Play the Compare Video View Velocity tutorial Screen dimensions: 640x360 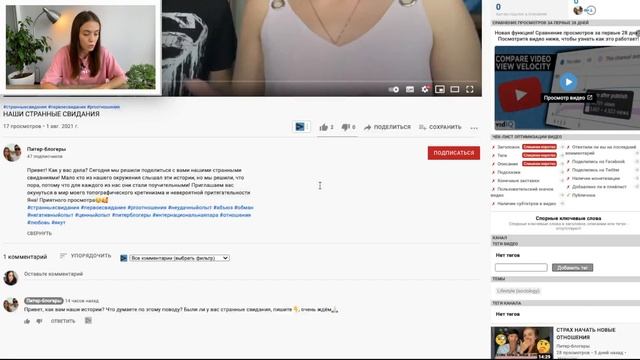[568, 82]
